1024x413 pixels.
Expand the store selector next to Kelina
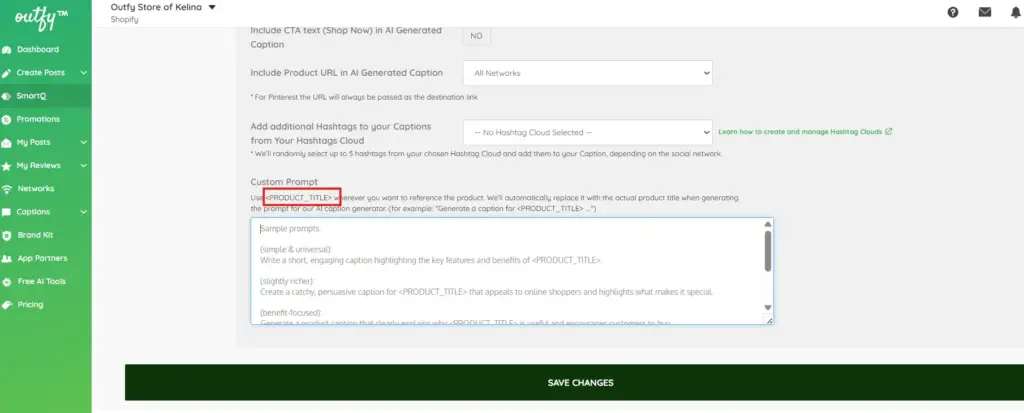click(211, 7)
